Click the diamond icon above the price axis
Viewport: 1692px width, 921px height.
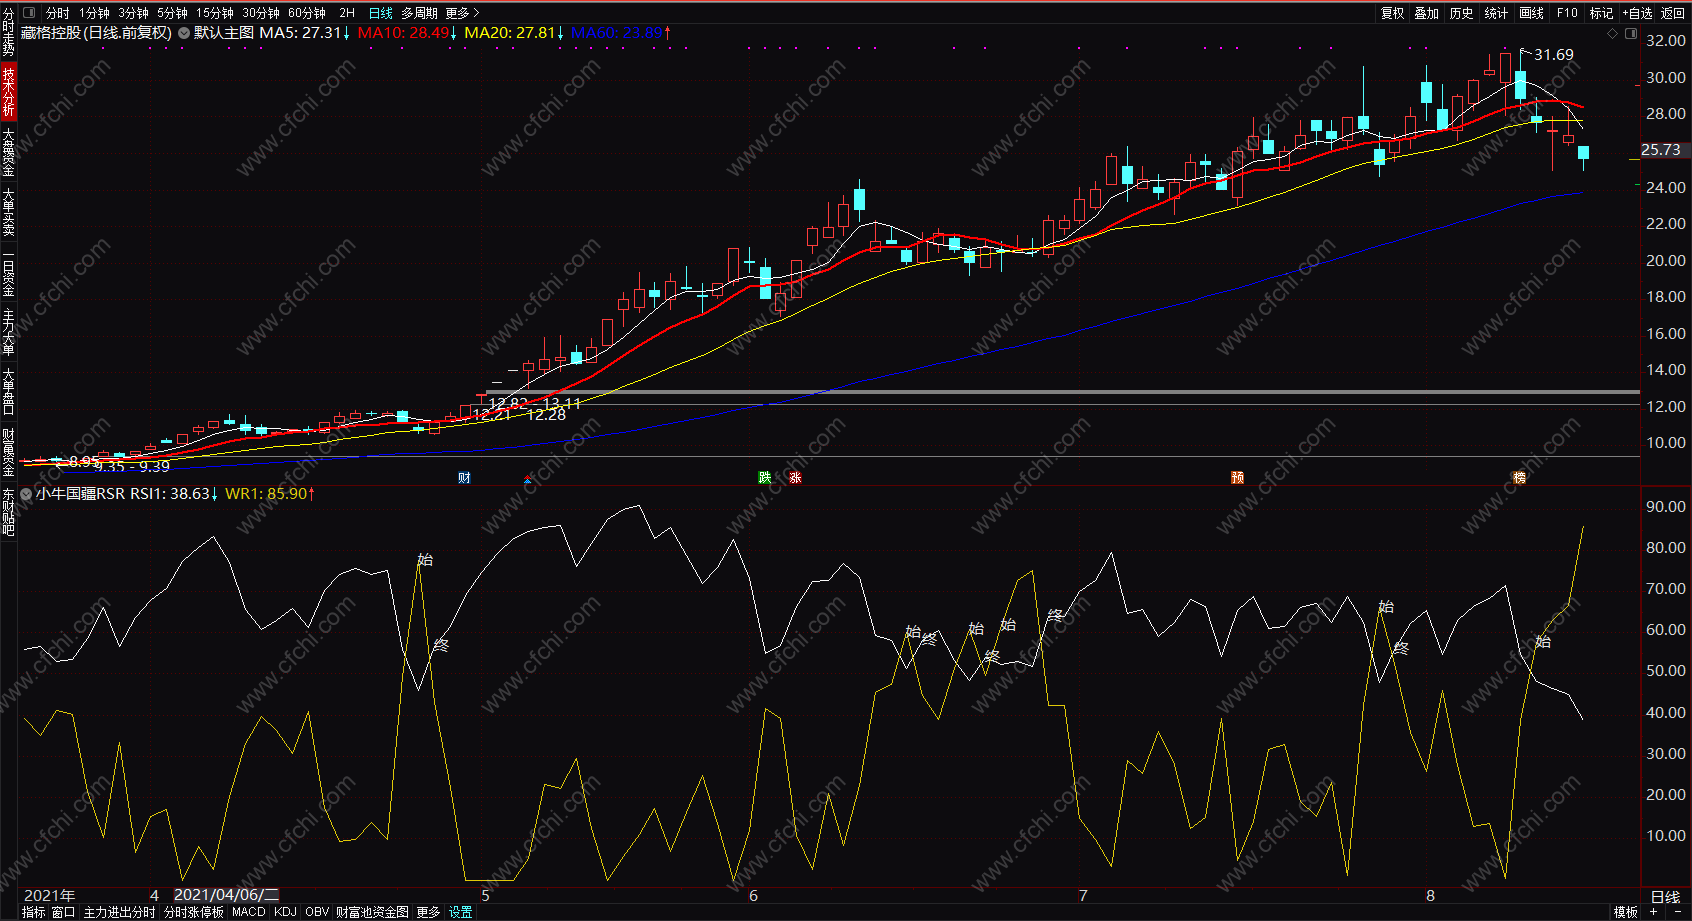click(1612, 33)
